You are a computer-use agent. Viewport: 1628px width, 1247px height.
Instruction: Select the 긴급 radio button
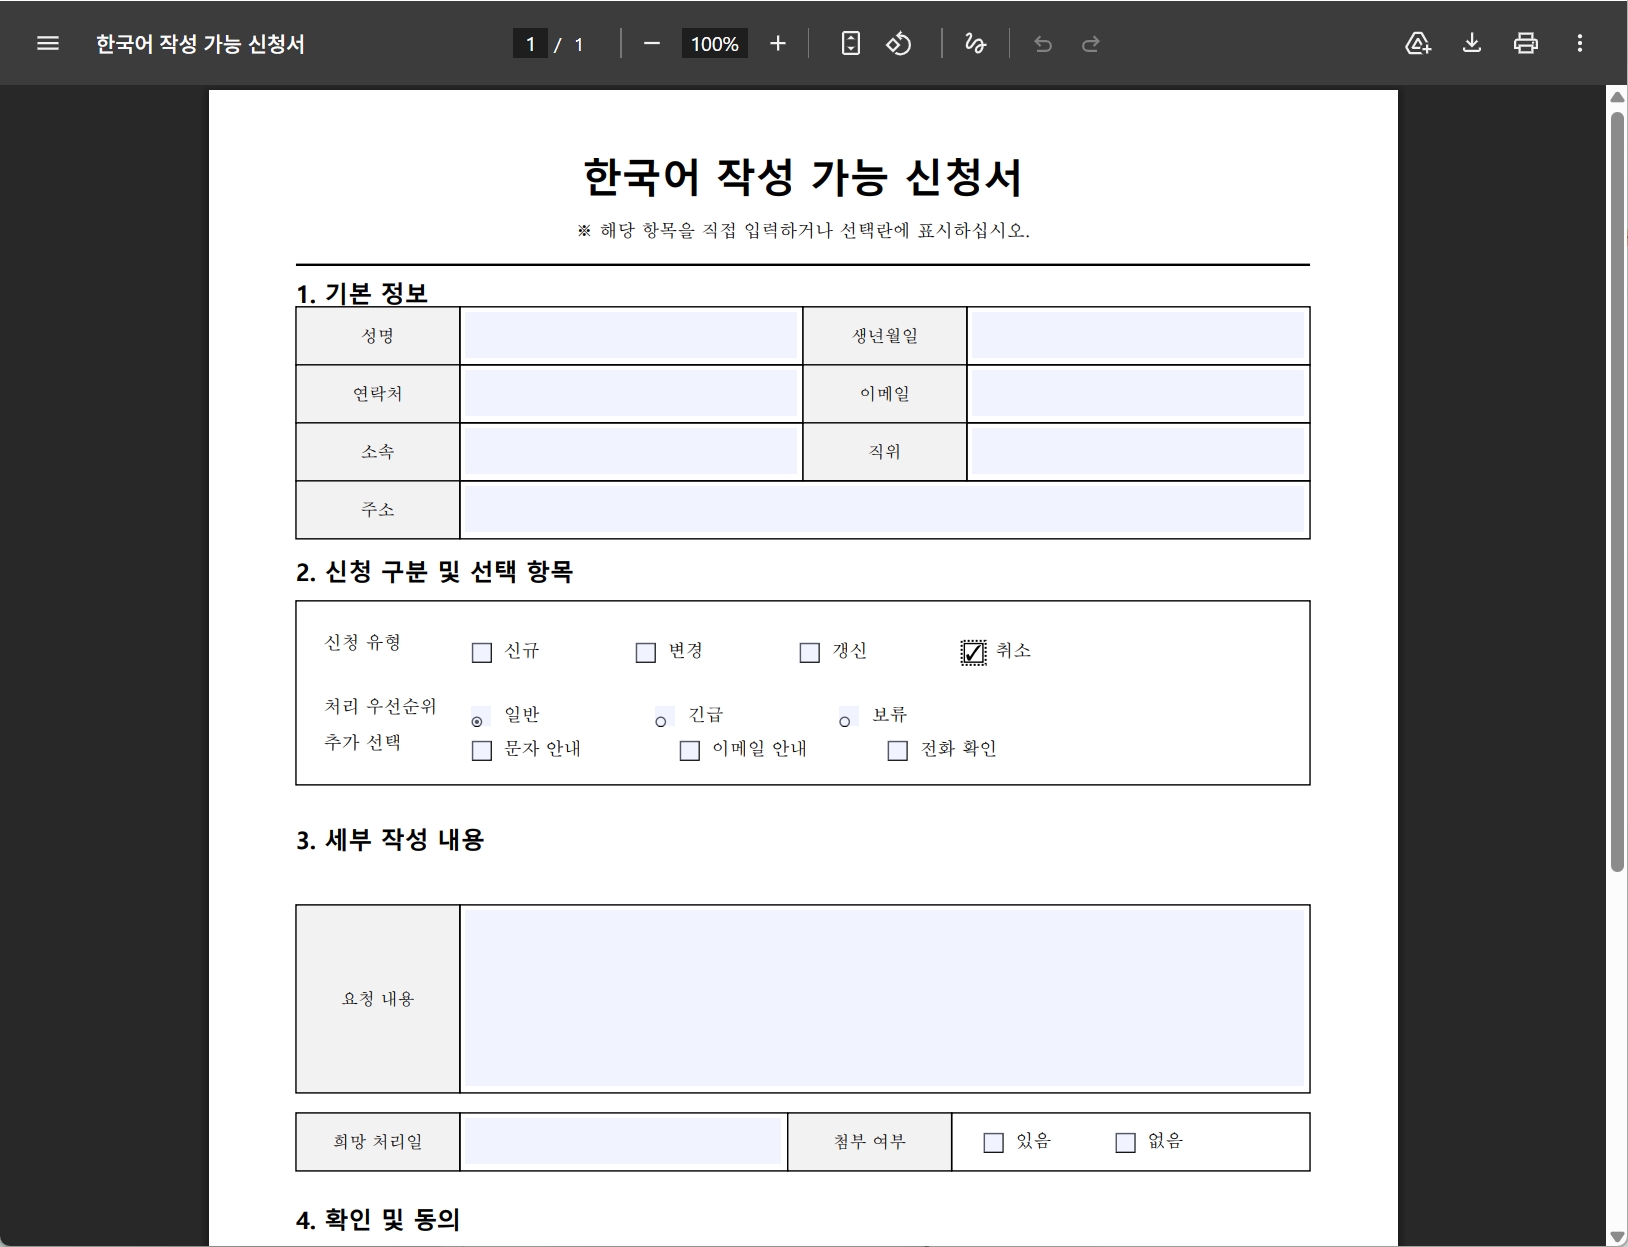[661, 721]
